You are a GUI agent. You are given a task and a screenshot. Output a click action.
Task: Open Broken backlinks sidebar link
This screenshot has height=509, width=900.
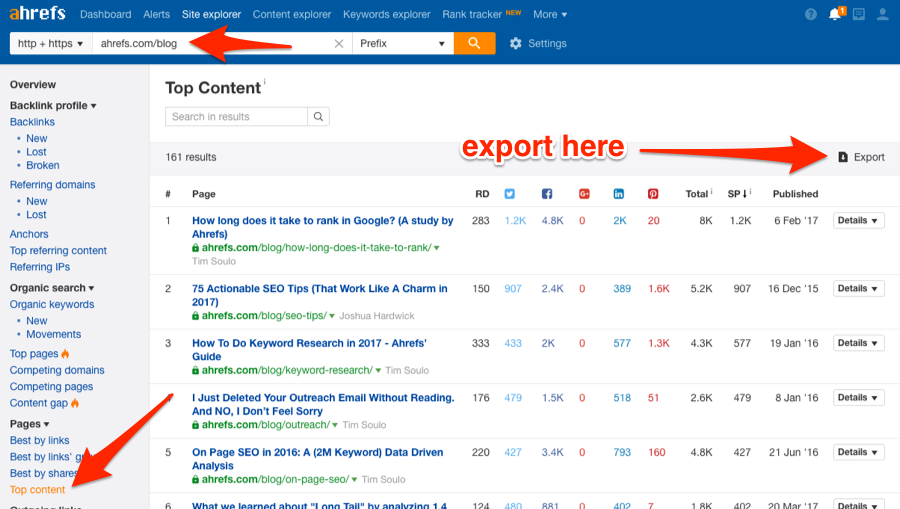pyautogui.click(x=42, y=165)
